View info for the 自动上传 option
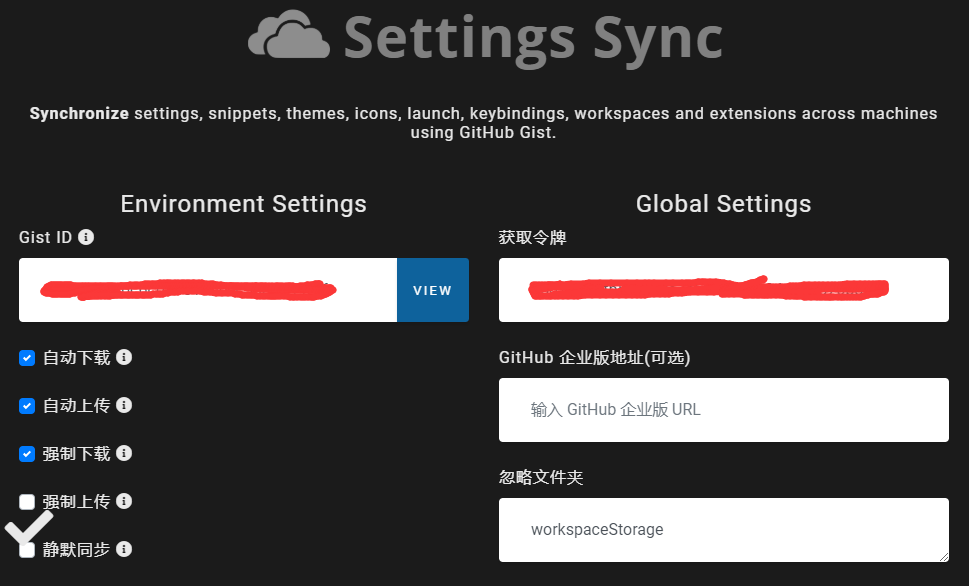This screenshot has width=969, height=586. click(x=124, y=405)
